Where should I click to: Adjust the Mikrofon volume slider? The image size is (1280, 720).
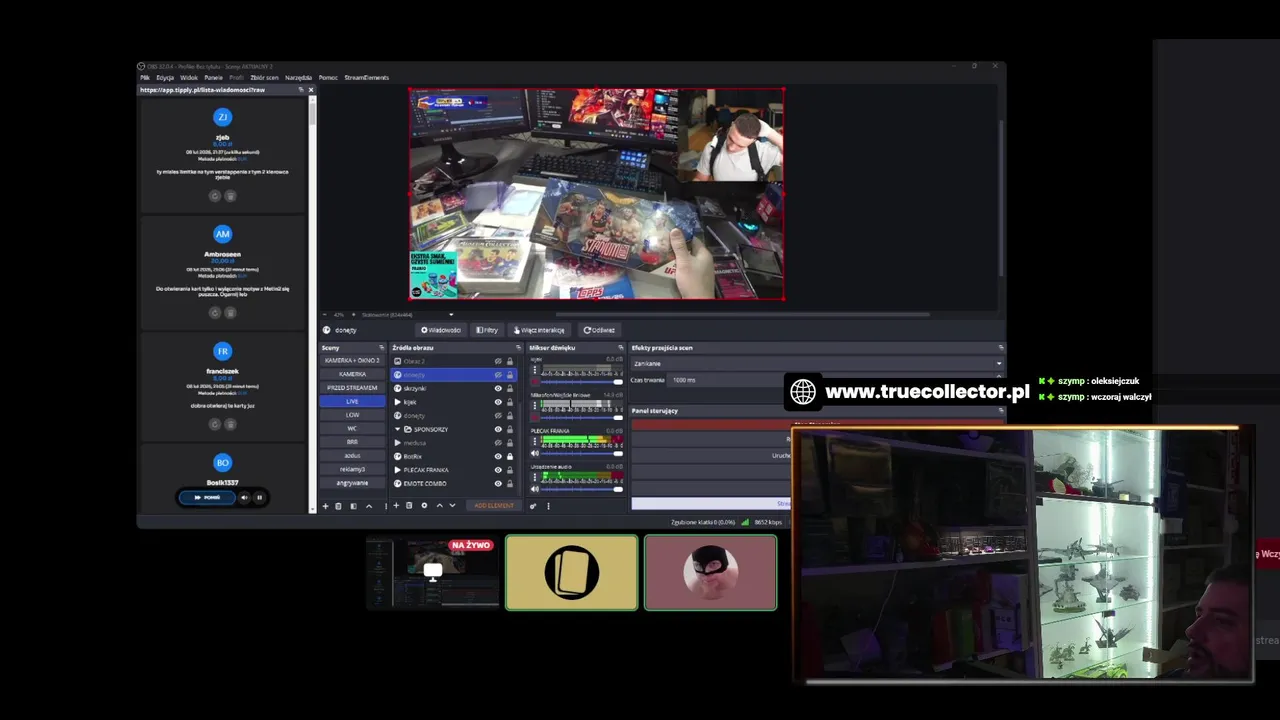[x=582, y=418]
